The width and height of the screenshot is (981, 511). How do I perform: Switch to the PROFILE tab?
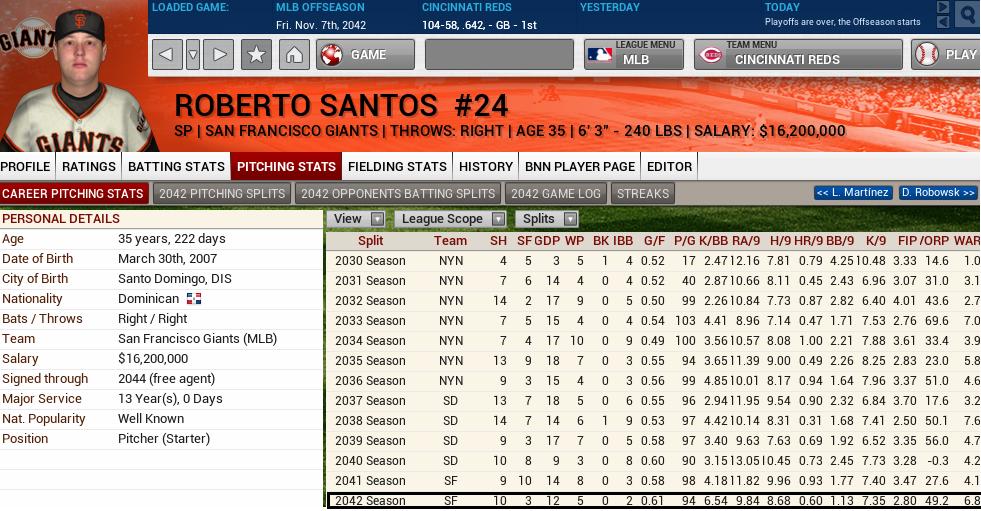click(26, 166)
